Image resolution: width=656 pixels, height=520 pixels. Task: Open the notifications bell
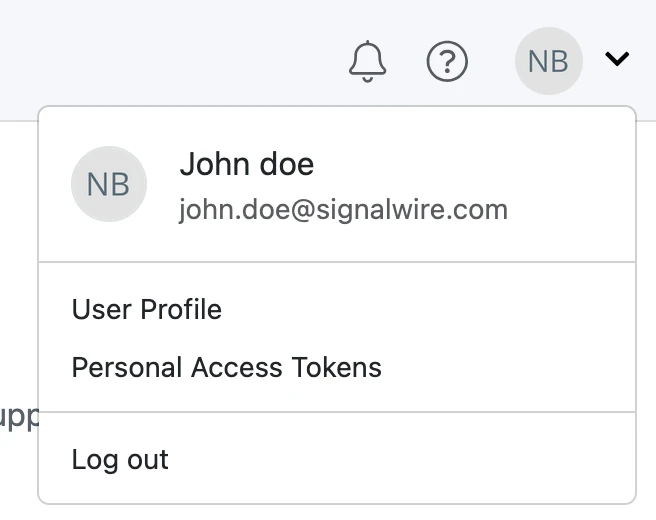[x=367, y=62]
